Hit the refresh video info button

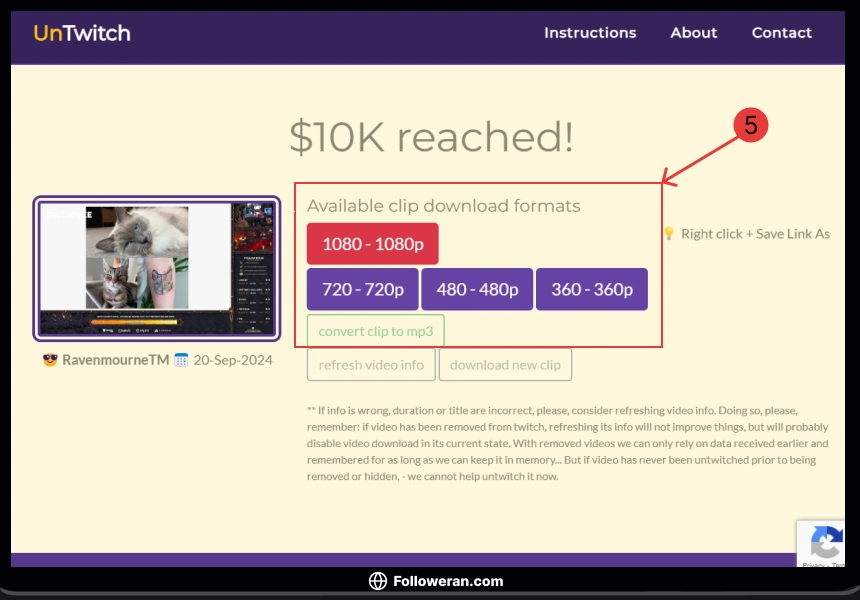pos(371,365)
